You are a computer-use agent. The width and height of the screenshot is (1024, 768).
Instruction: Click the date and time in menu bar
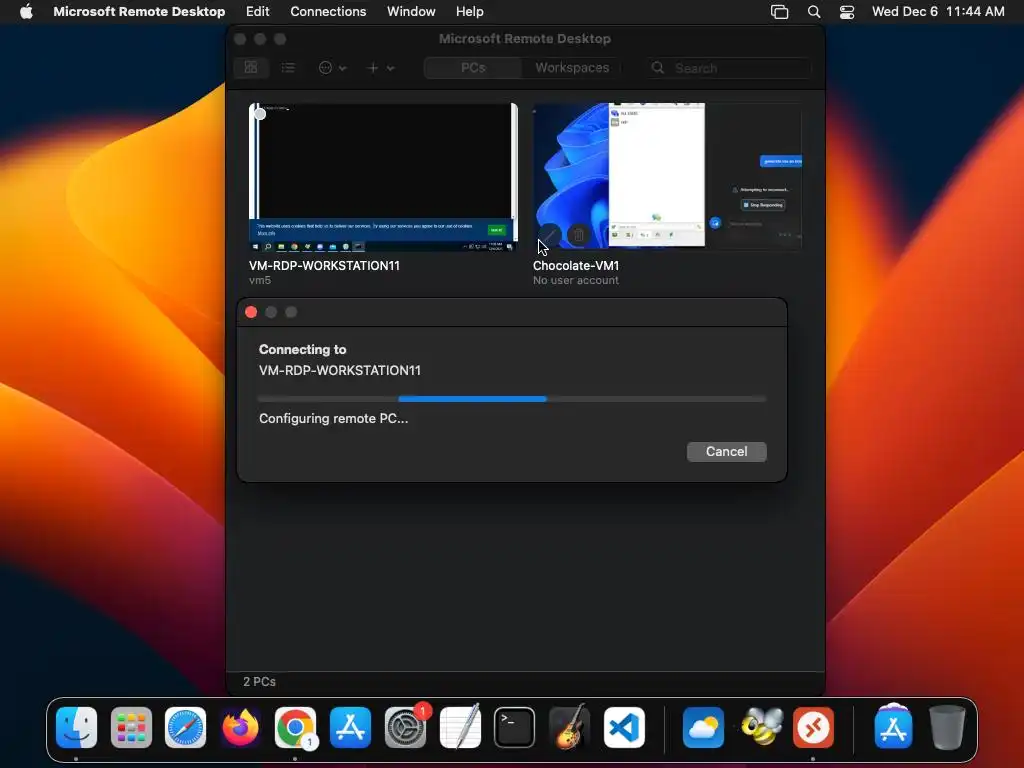click(x=938, y=12)
